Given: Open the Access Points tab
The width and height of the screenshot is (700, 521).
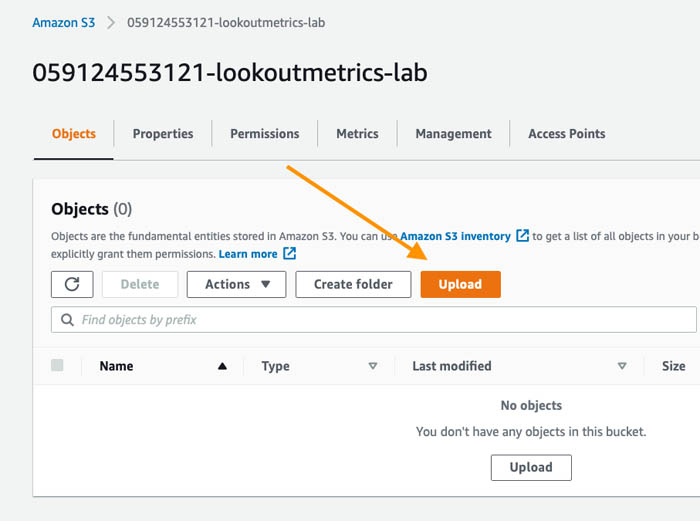Looking at the screenshot, I should [567, 134].
